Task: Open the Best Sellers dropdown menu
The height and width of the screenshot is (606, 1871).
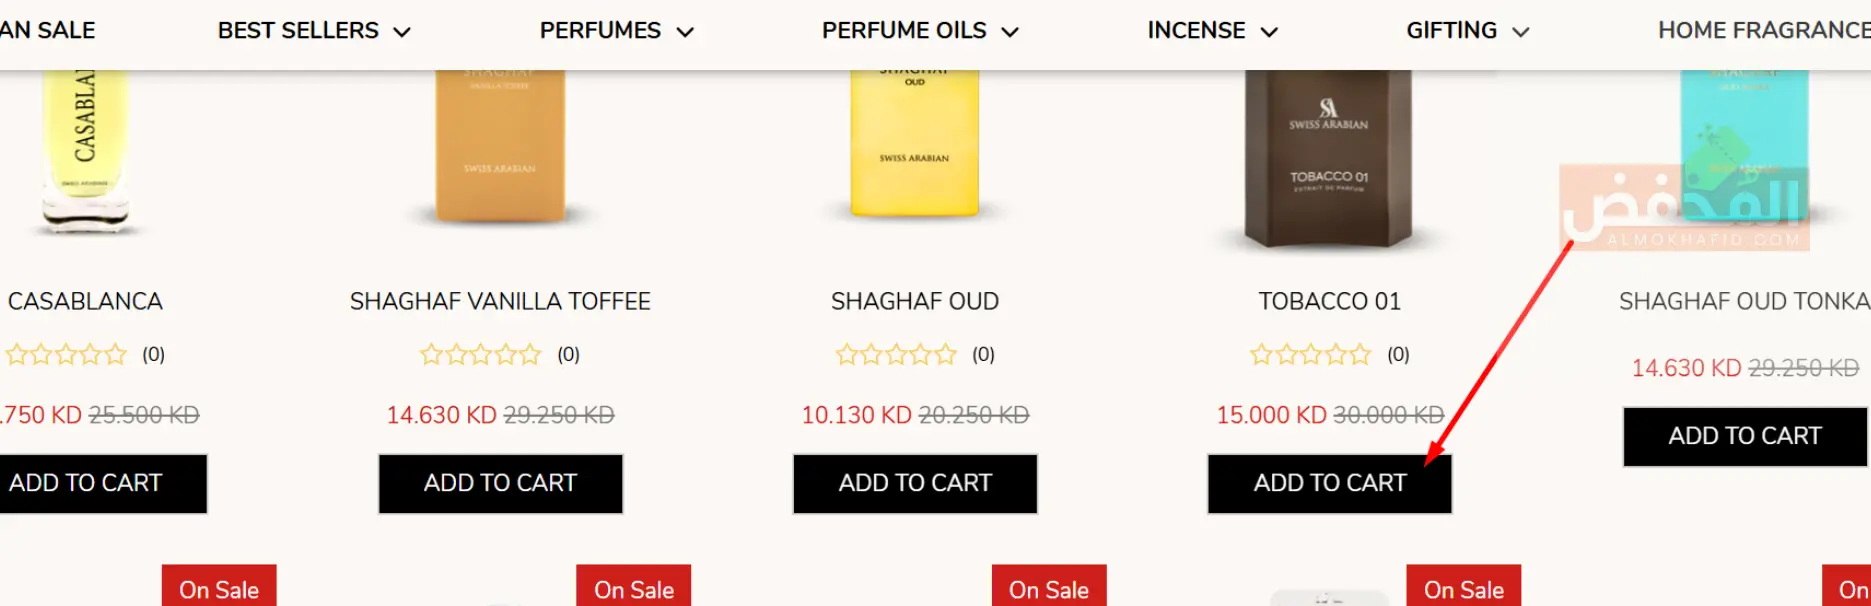Action: pos(314,31)
